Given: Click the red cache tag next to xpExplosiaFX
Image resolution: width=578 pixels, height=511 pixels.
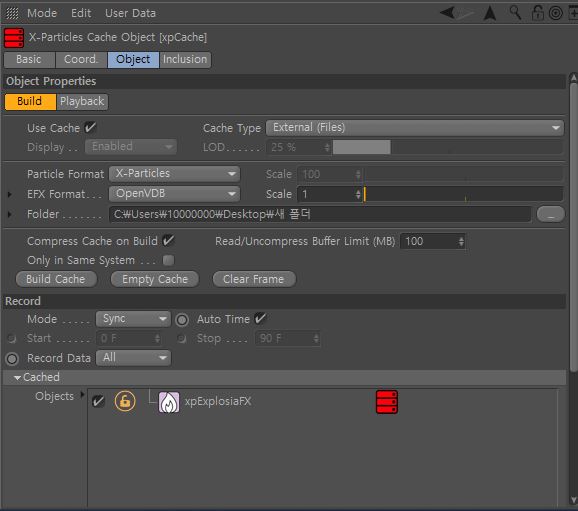Looking at the screenshot, I should click(387, 402).
